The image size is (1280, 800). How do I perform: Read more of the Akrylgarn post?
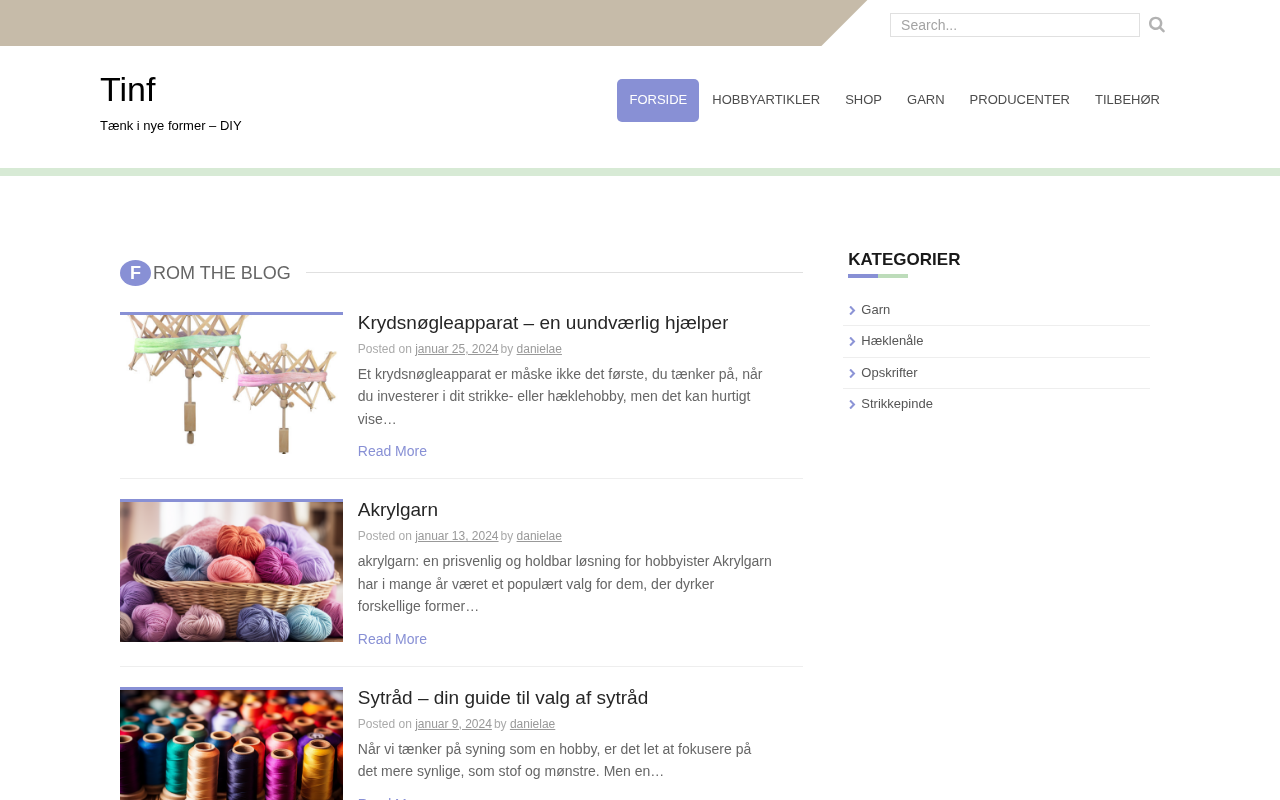392,639
